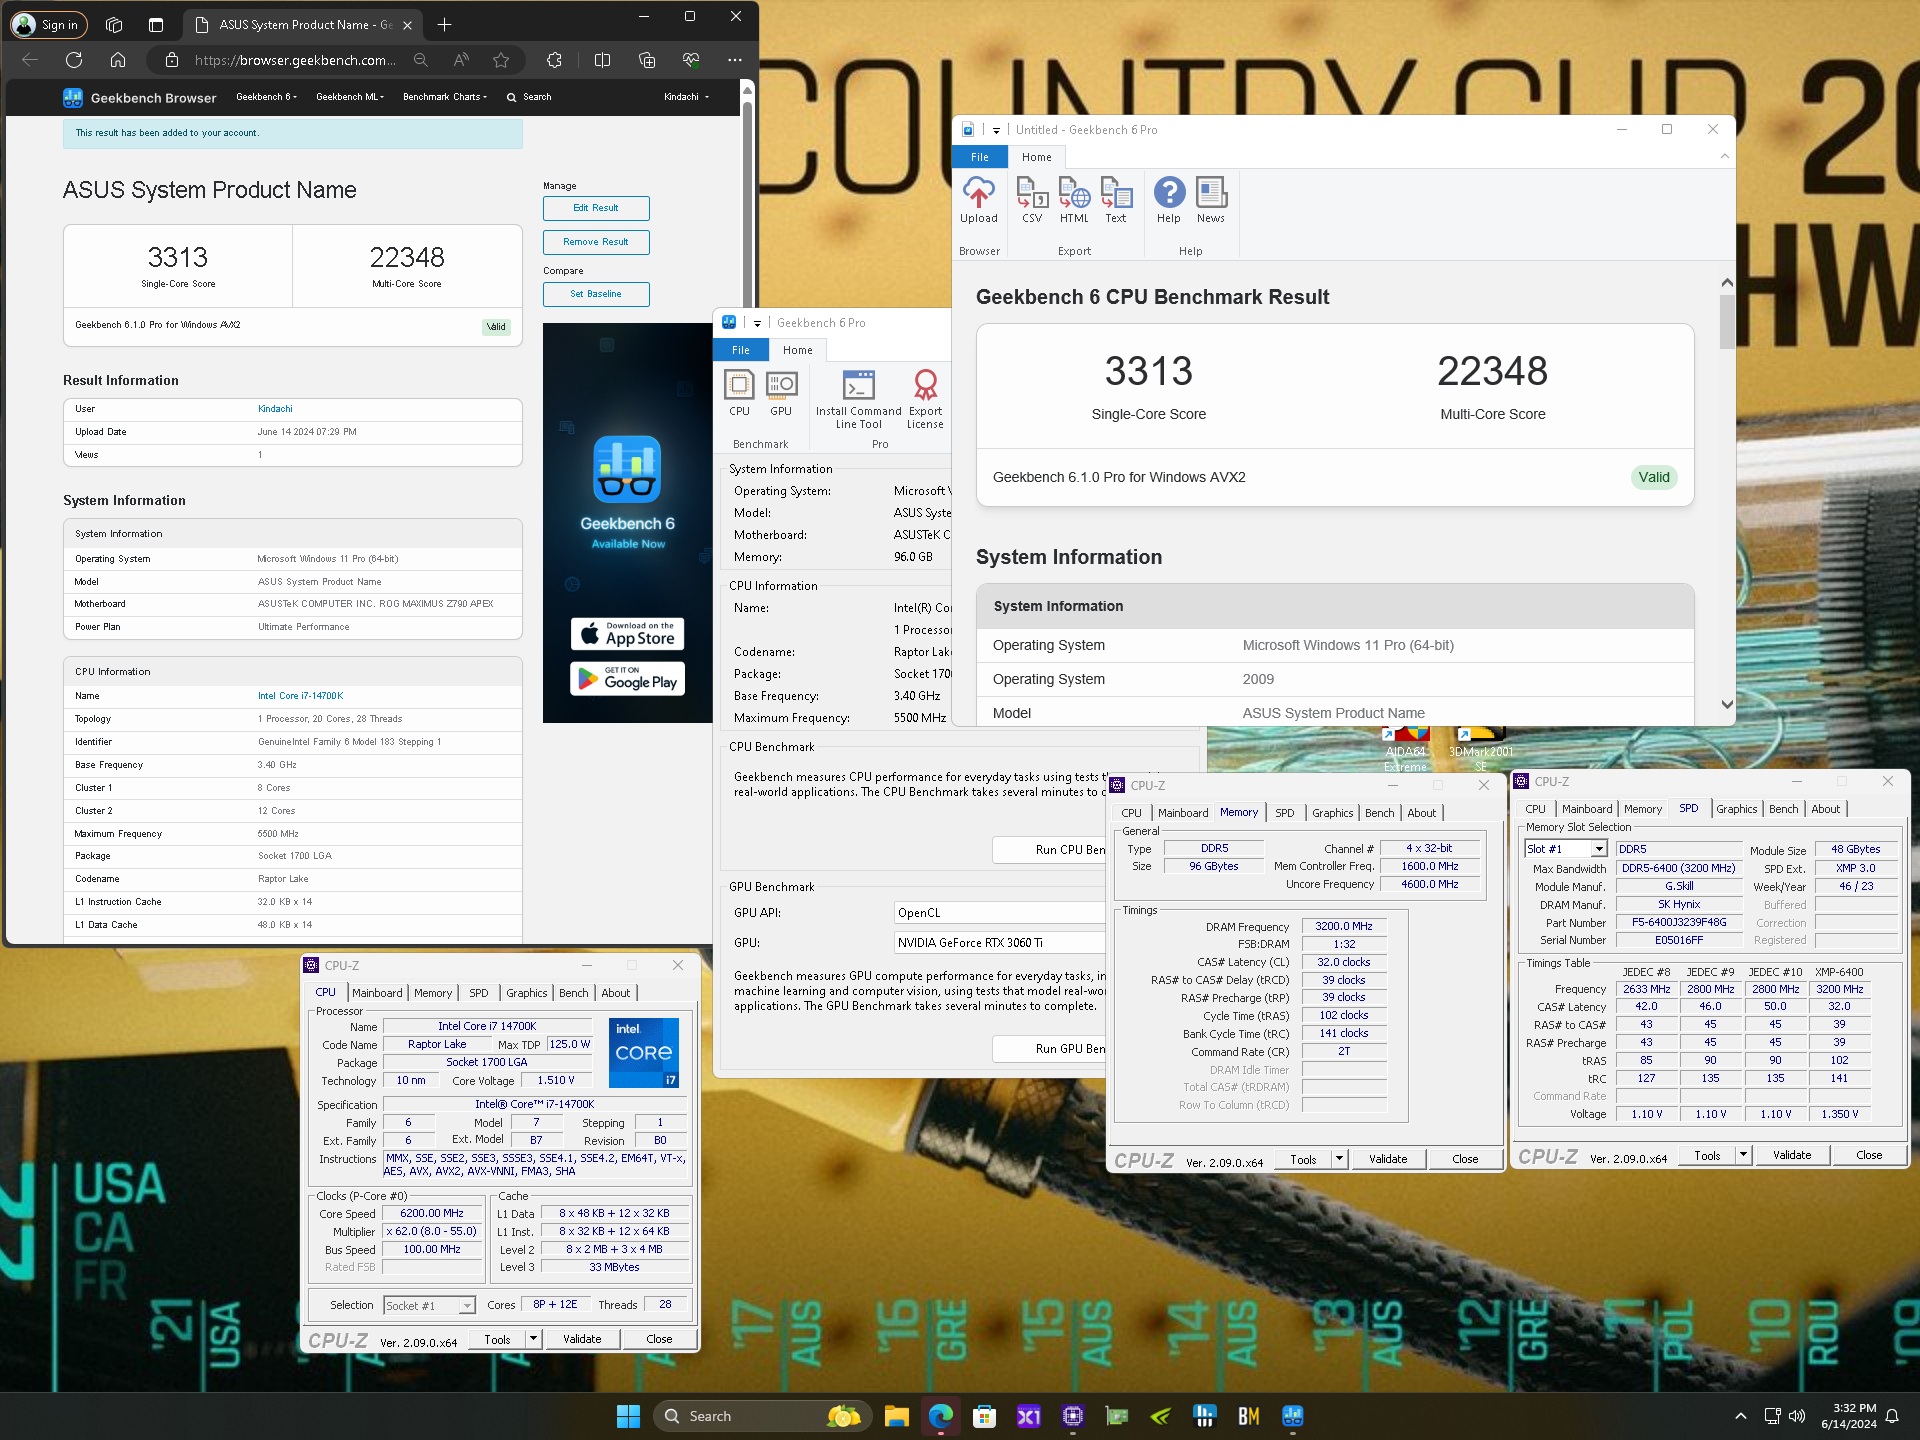Click Download on the App Store badge
The height and width of the screenshot is (1440, 1920).
628,634
